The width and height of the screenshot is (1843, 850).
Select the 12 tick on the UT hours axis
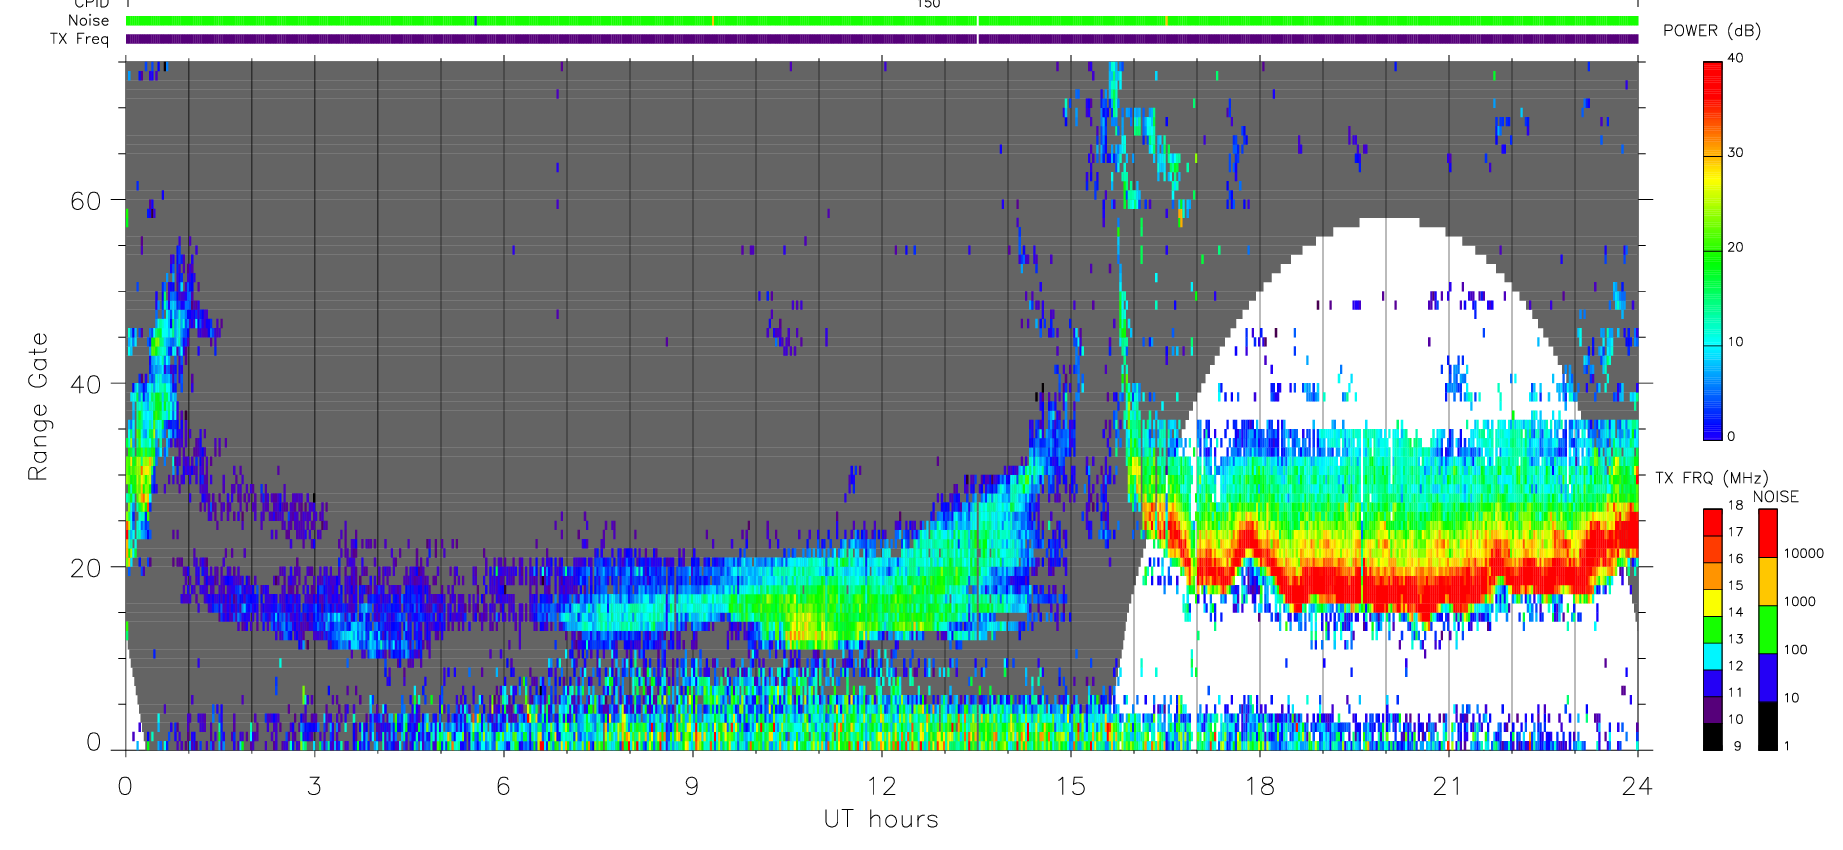click(882, 786)
